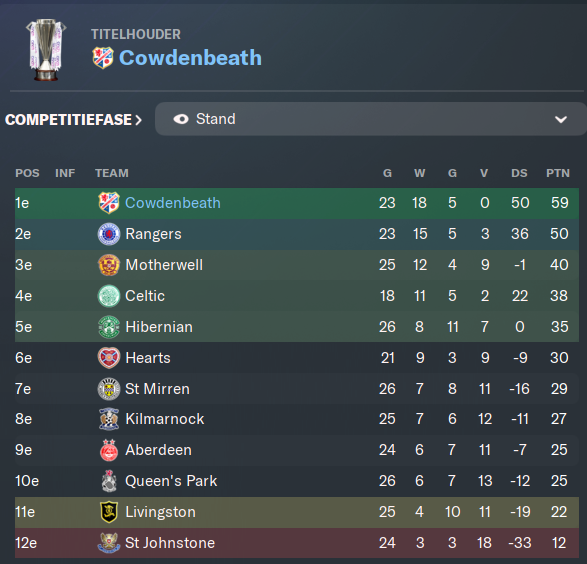Open the St Mirren team link
The width and height of the screenshot is (587, 564).
click(x=157, y=389)
